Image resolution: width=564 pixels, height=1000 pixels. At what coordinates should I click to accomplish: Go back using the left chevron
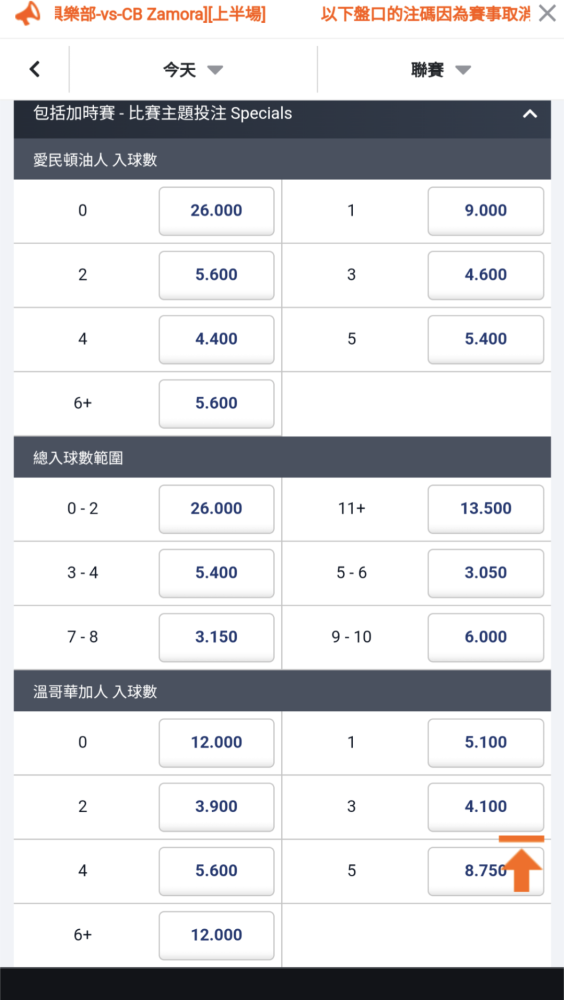pyautogui.click(x=35, y=69)
